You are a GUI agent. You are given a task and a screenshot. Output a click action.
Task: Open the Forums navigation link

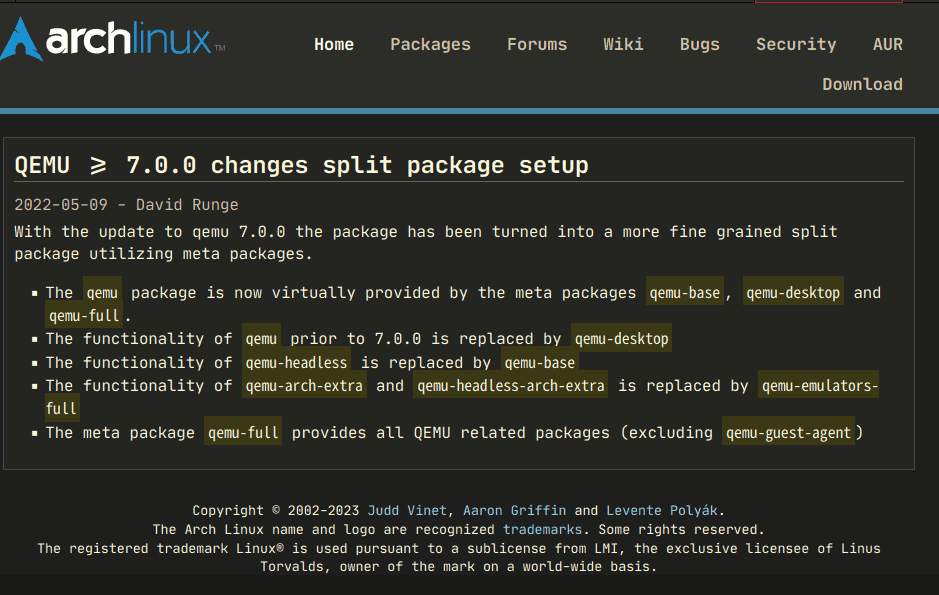click(x=537, y=44)
